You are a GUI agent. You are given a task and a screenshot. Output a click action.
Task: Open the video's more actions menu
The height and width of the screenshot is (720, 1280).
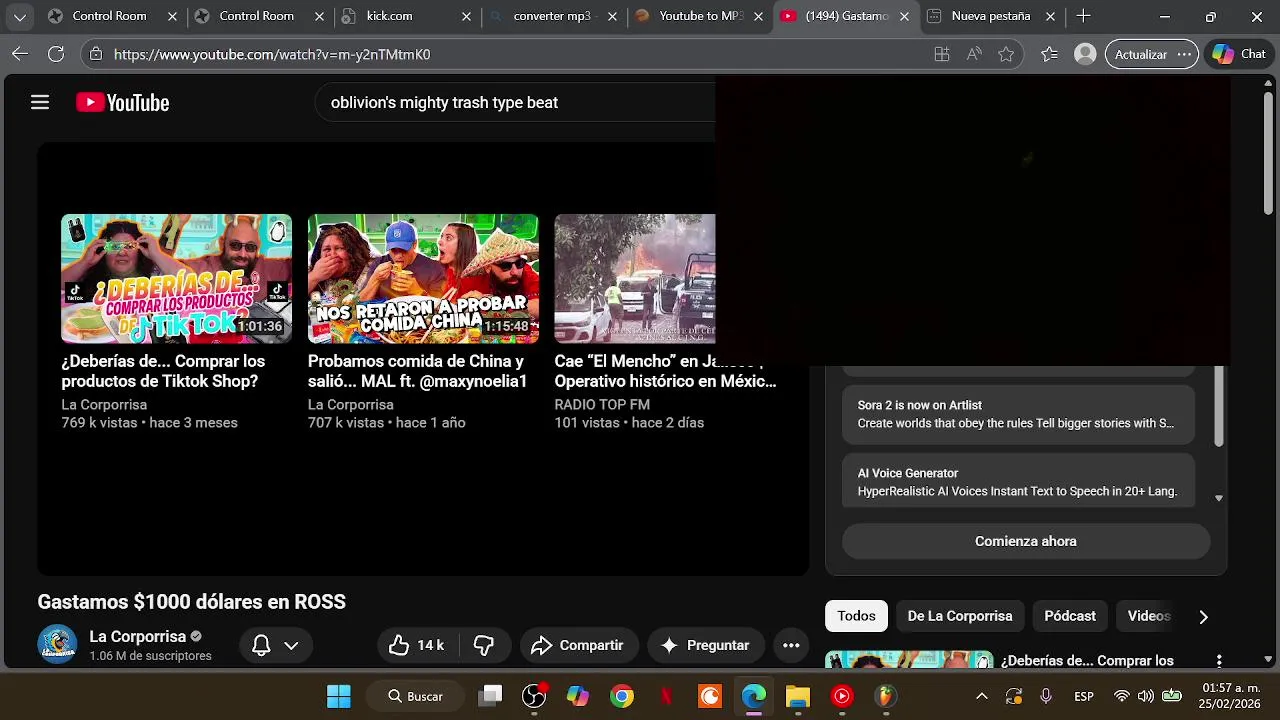[x=791, y=645]
